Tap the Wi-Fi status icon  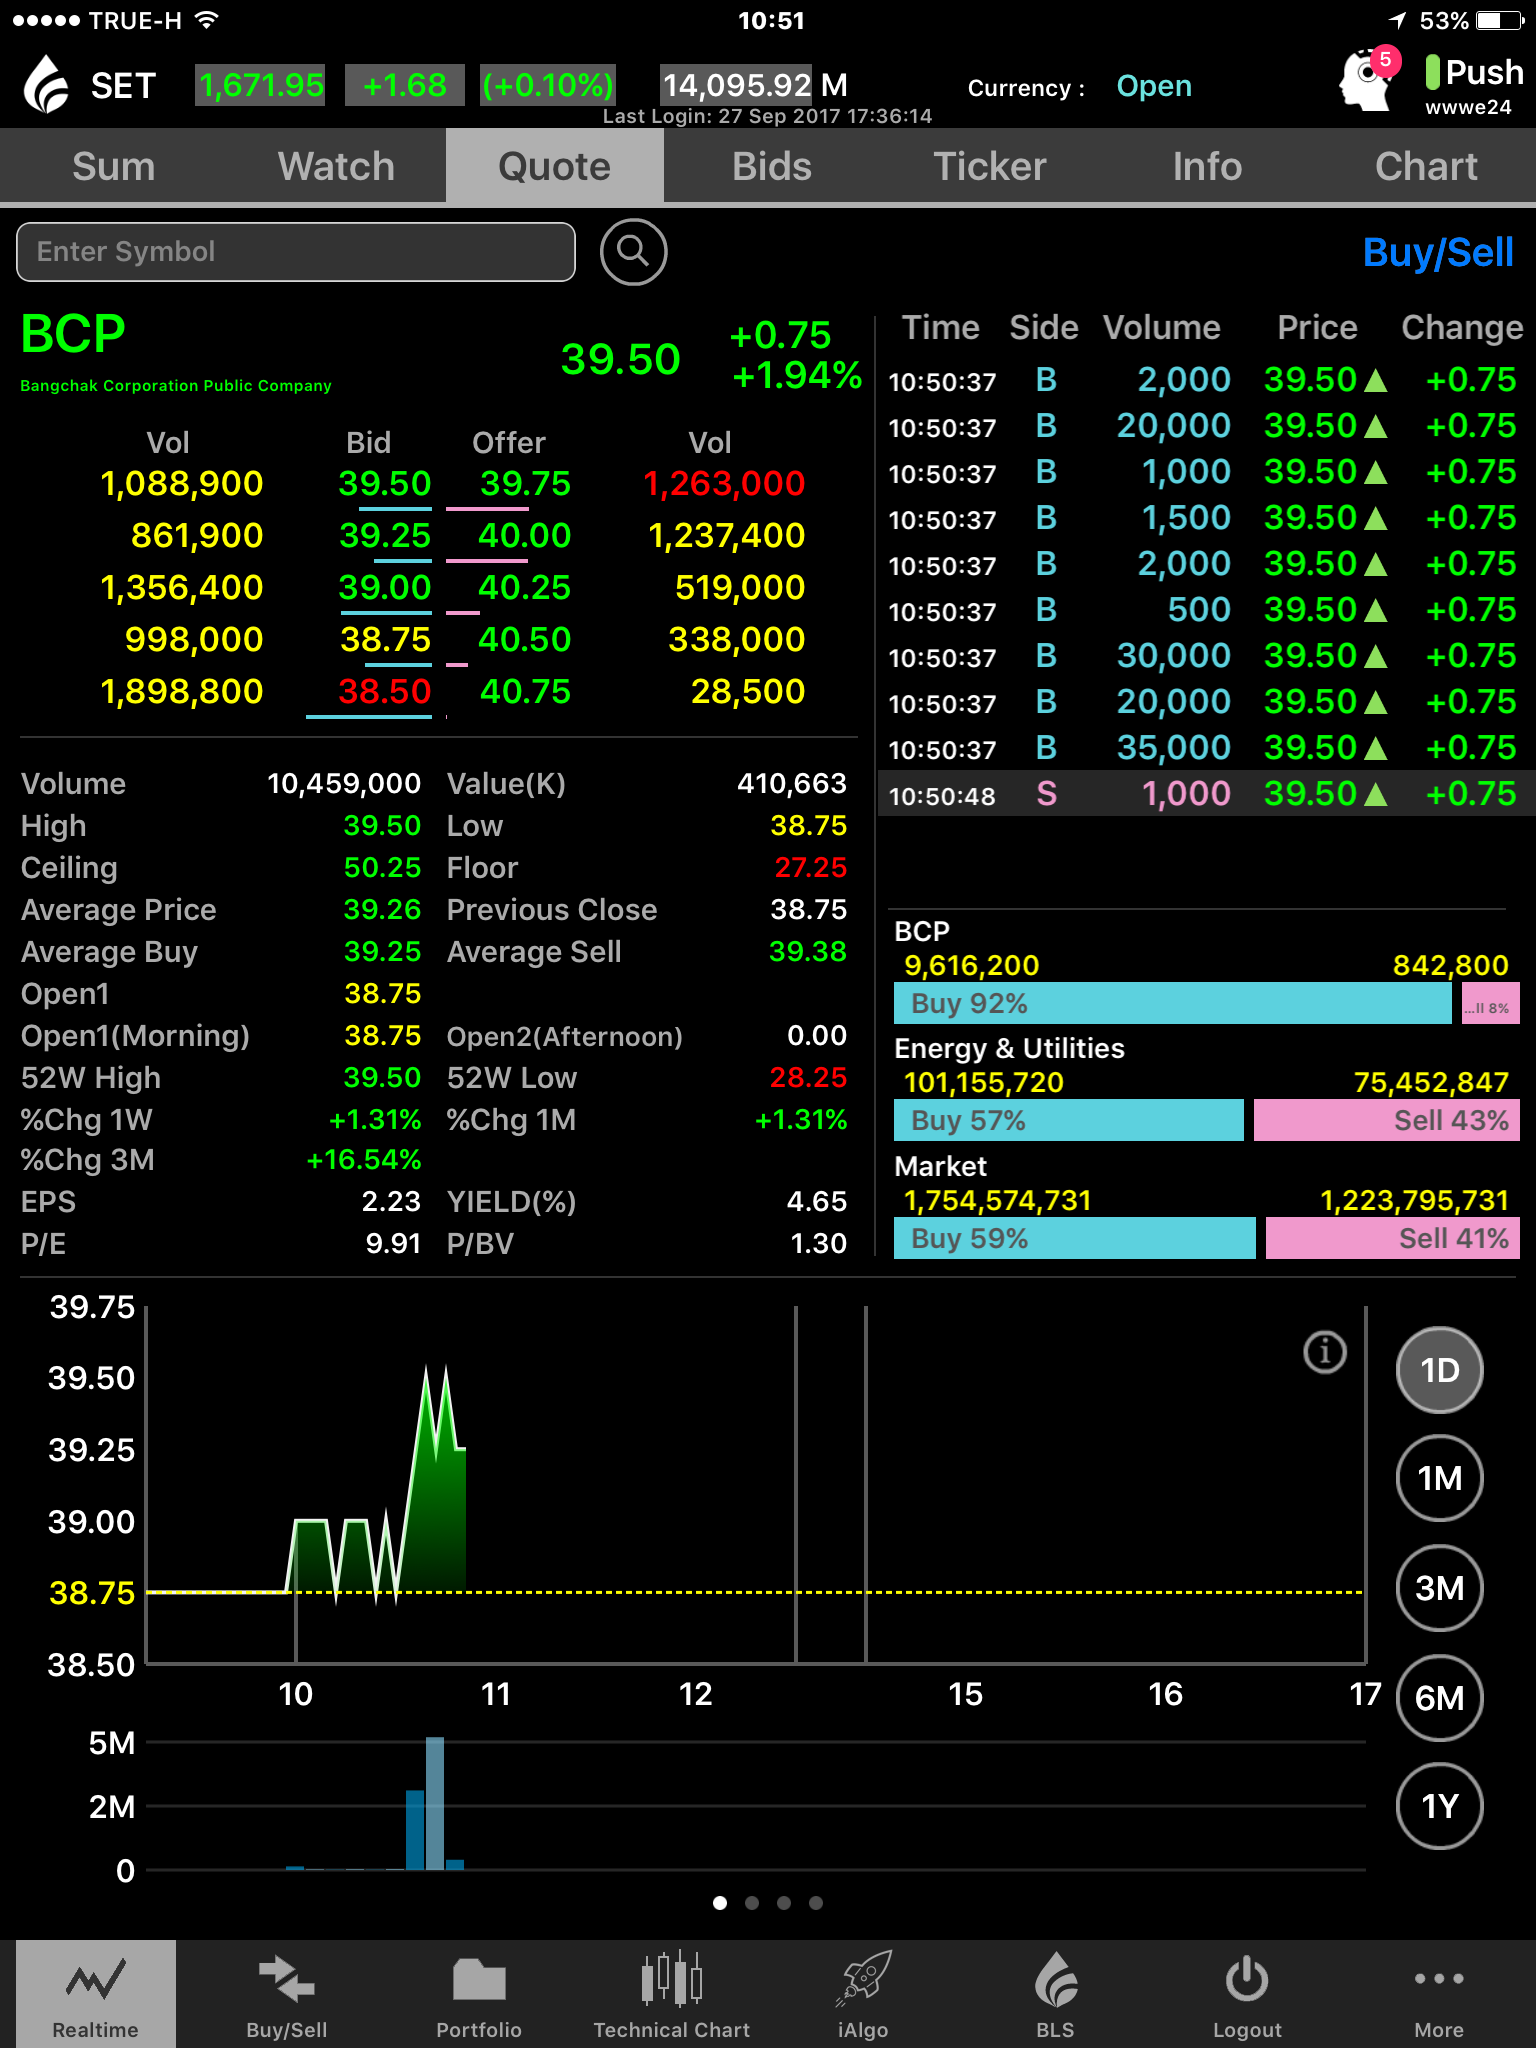tap(207, 20)
